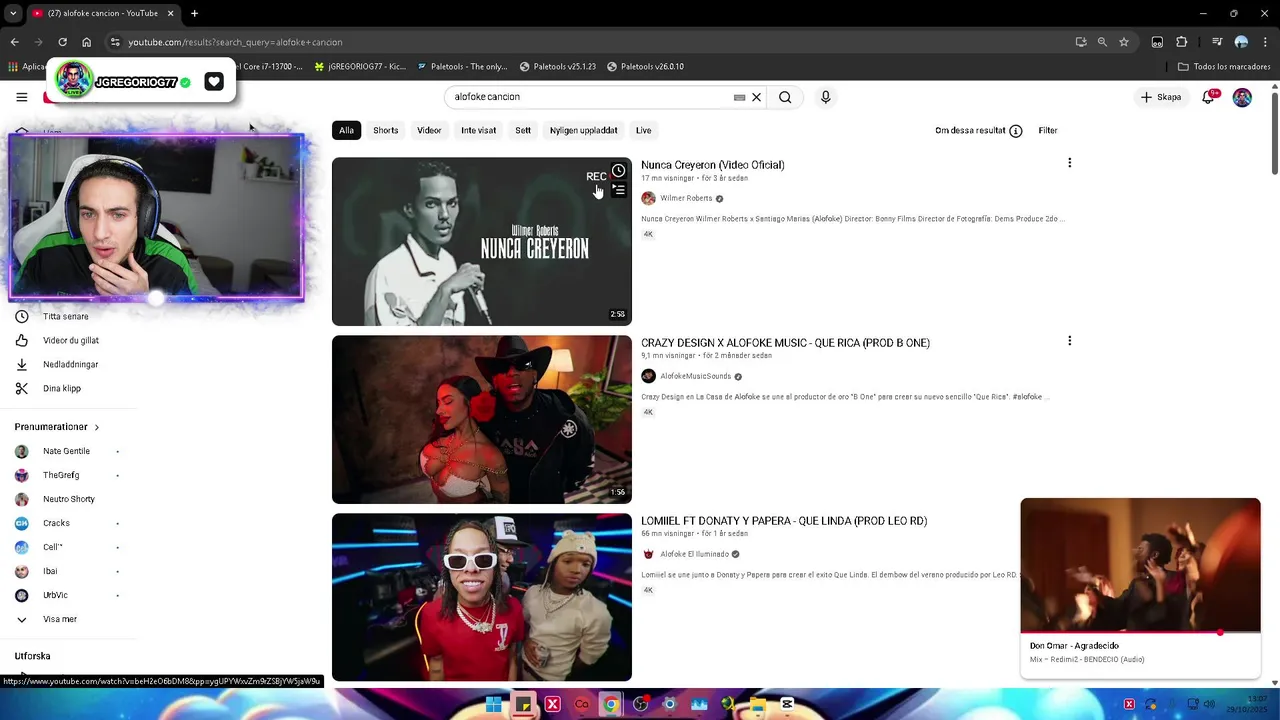Open more options for Que Rica video
This screenshot has height=720, width=1280.
tap(1069, 341)
